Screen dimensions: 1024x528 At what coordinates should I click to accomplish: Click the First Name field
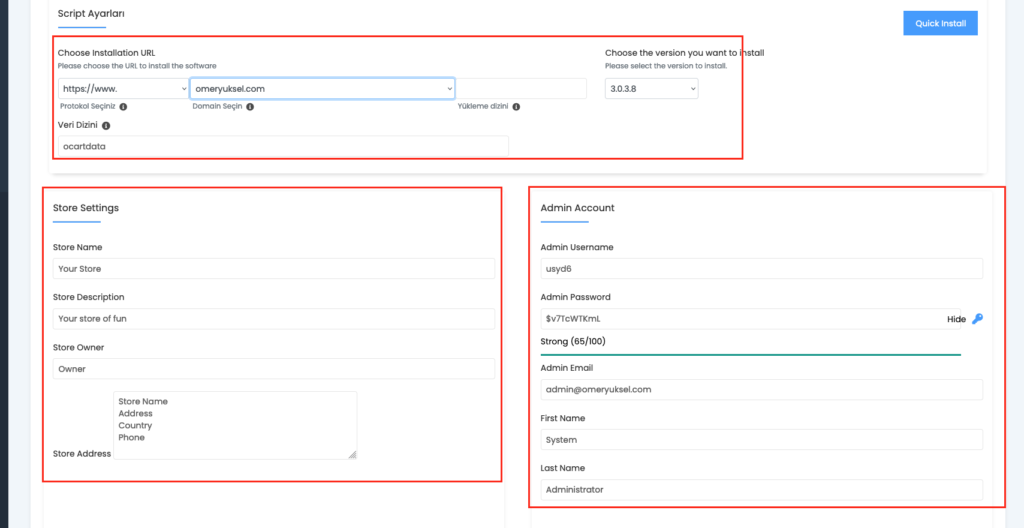click(761, 440)
